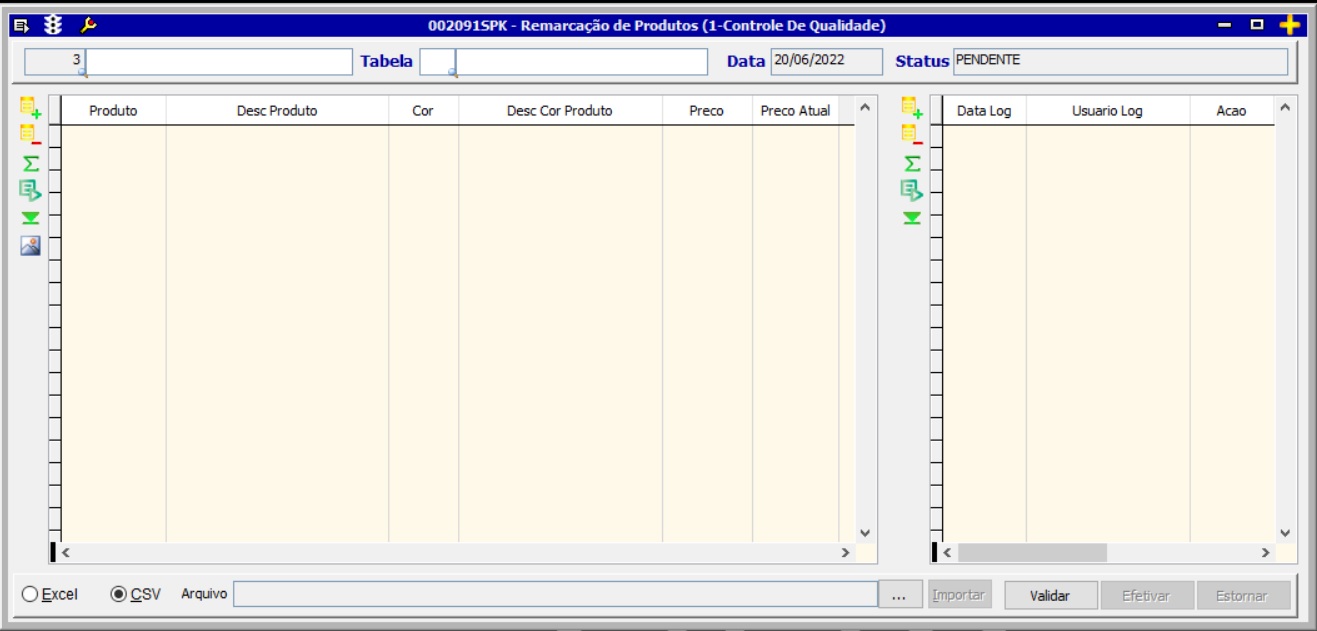This screenshot has height=631, width=1317.
Task: Click the Tabela code input field
Action: click(437, 62)
